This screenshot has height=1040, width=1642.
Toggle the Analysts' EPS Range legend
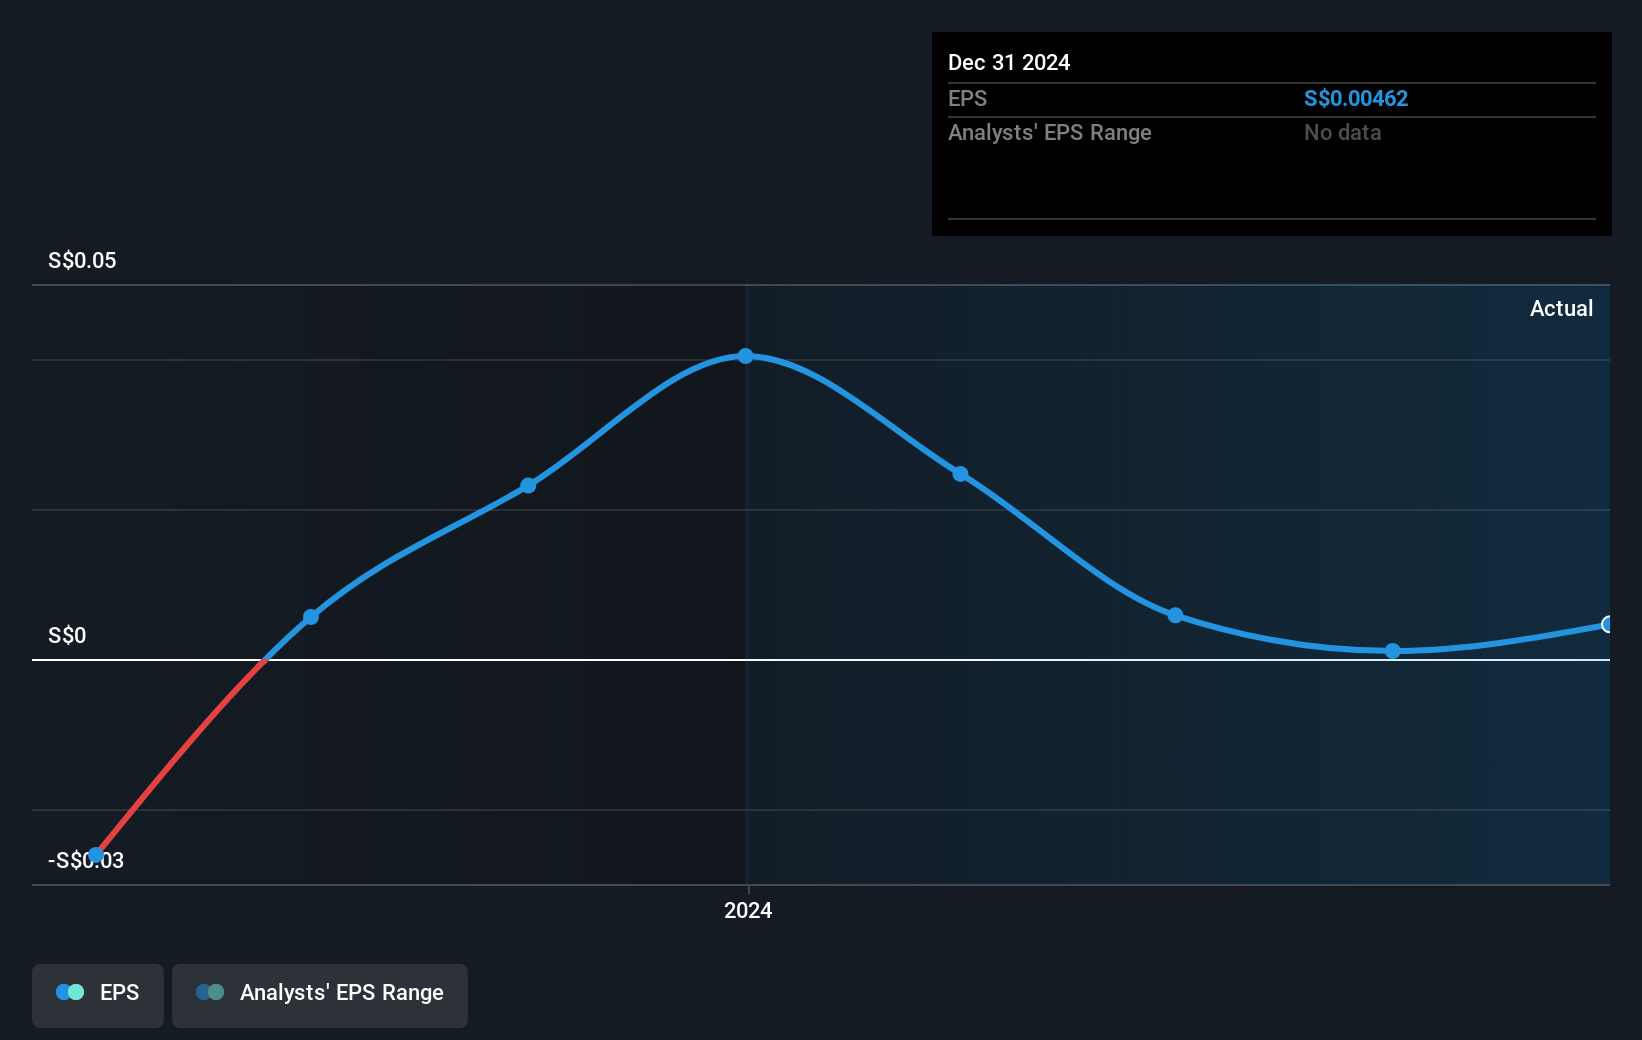[320, 995]
